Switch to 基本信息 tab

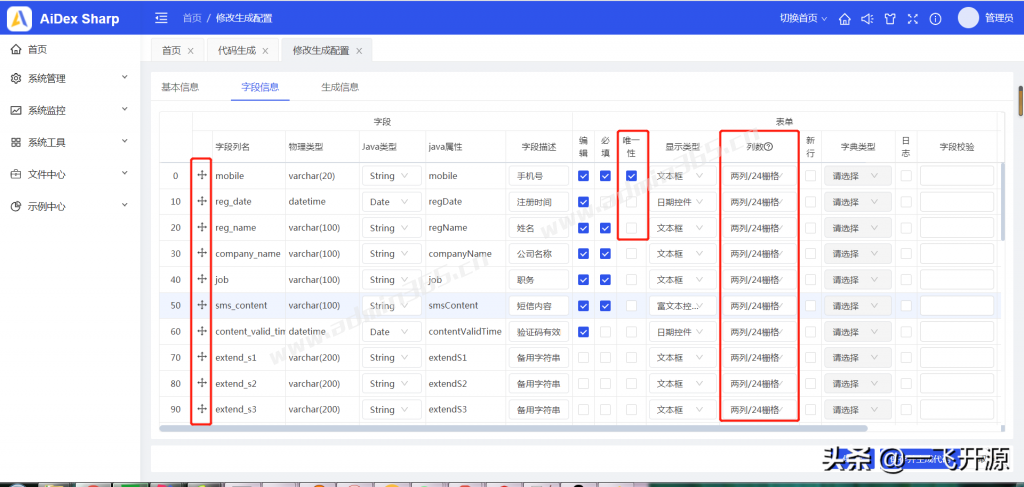click(x=180, y=87)
